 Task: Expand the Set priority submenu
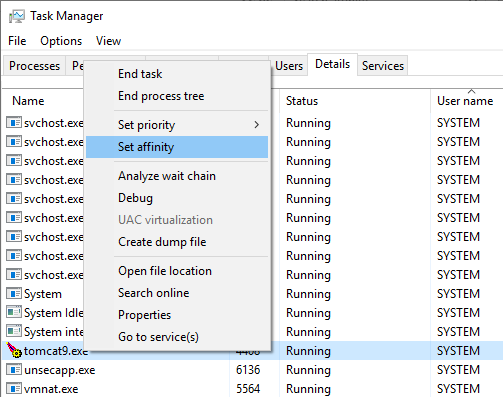177,125
